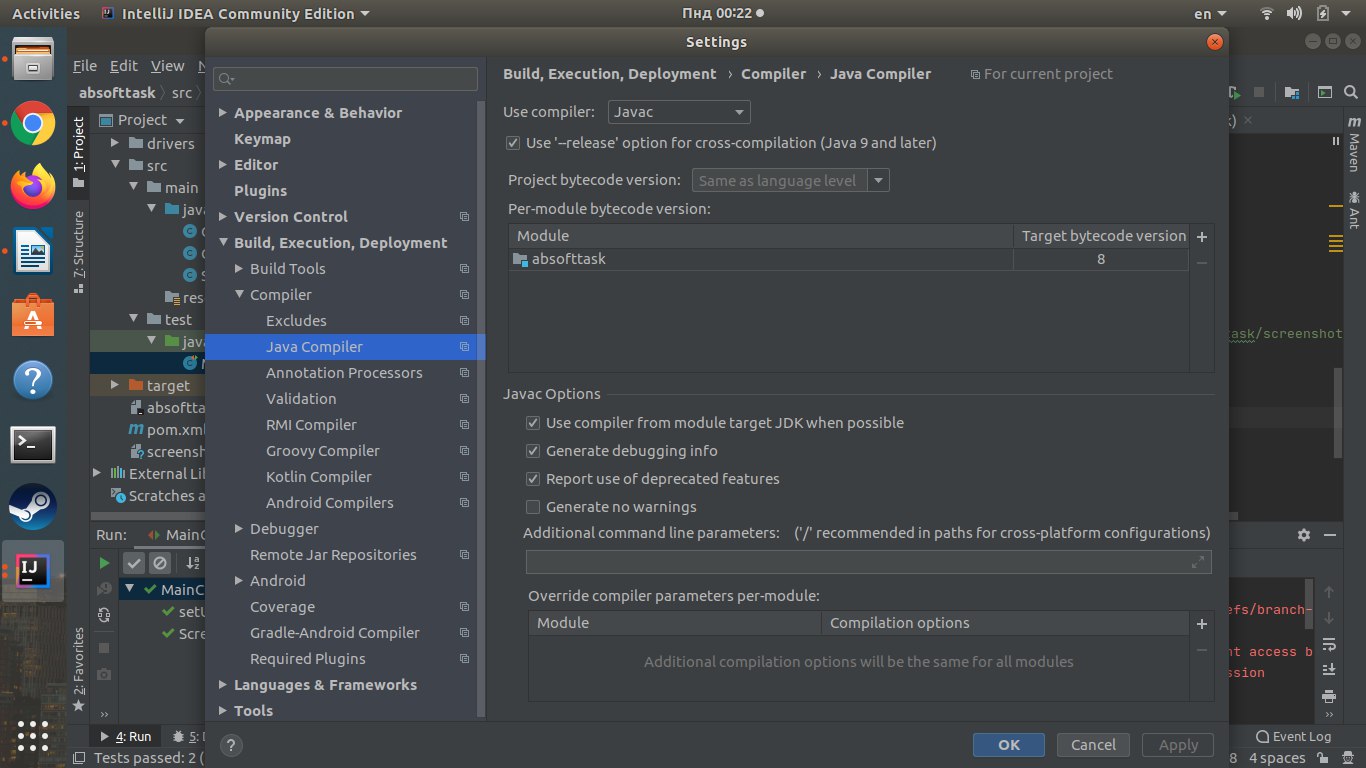Click Build, Execution, Deployment breadcrumb
The height and width of the screenshot is (768, 1366).
click(x=610, y=74)
